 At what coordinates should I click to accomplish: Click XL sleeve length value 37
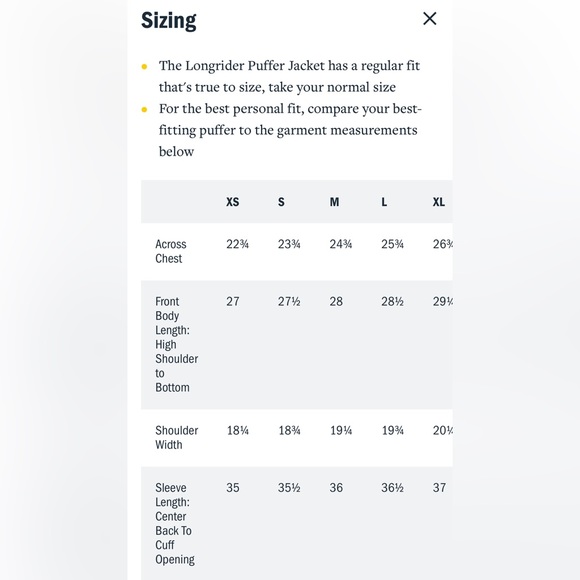click(x=439, y=488)
